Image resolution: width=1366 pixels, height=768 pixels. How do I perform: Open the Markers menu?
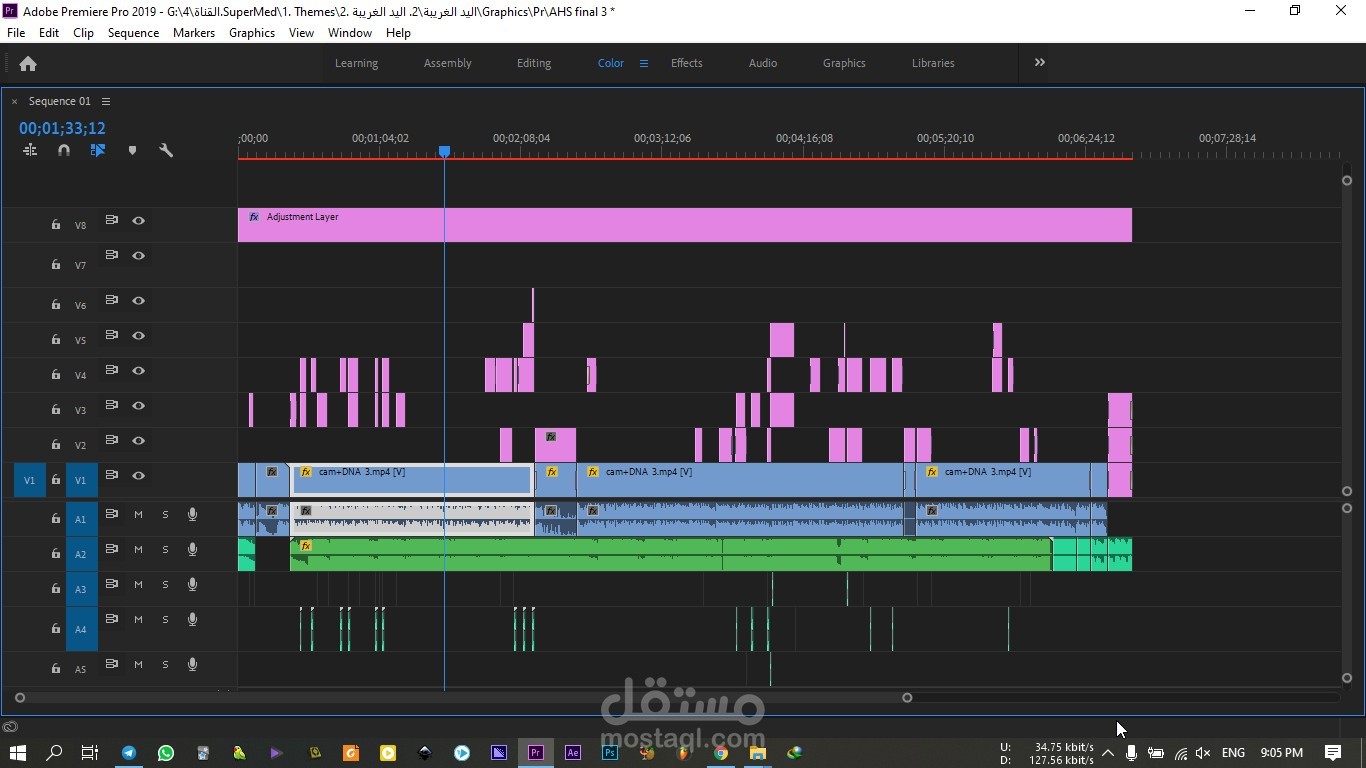(x=194, y=33)
